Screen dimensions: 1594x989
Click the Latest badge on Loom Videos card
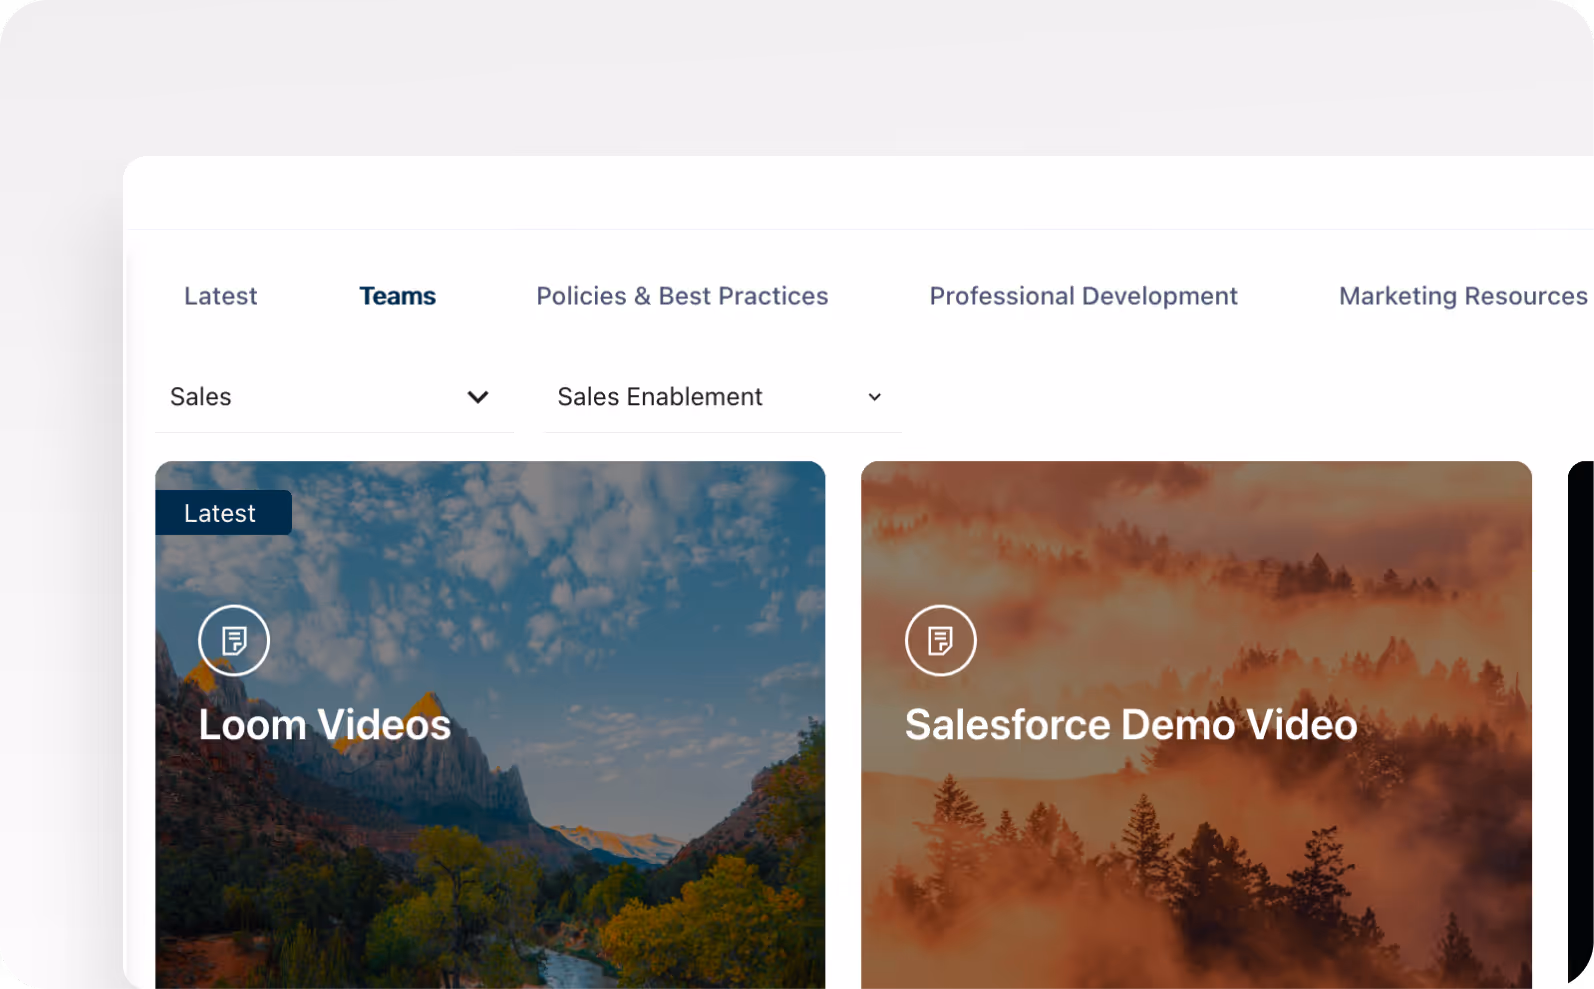click(223, 513)
